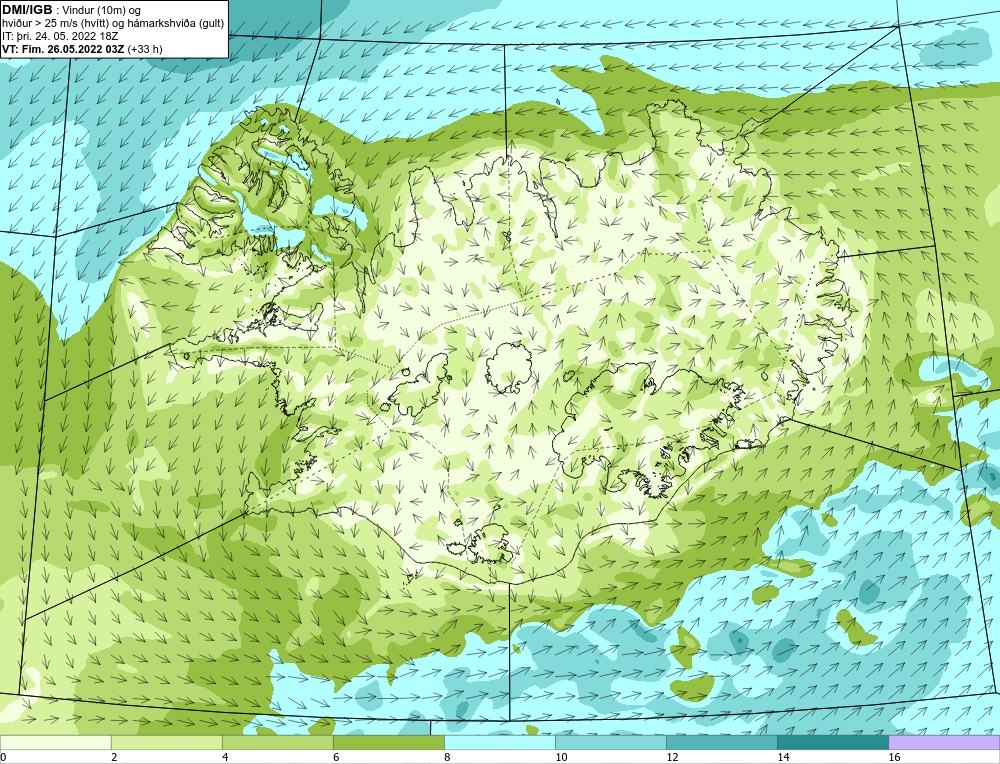
Task: Click the legend scale label 16
Action: pos(894,757)
